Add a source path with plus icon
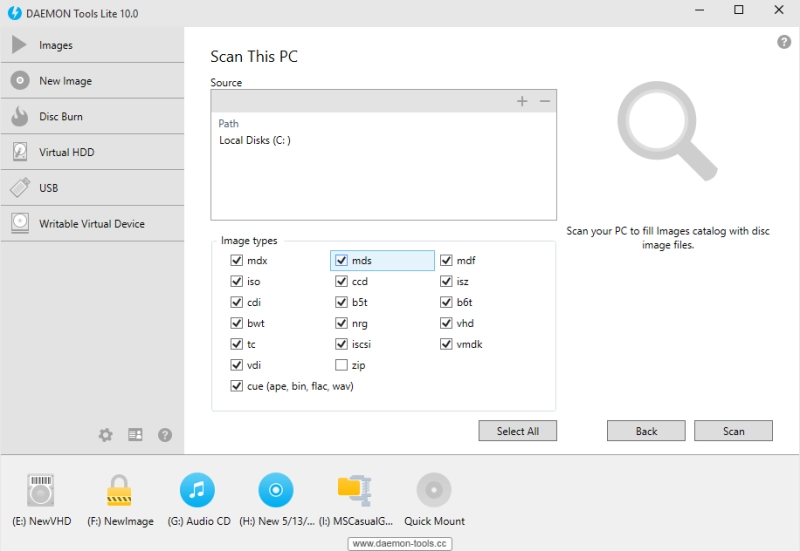This screenshot has width=800, height=551. click(522, 101)
